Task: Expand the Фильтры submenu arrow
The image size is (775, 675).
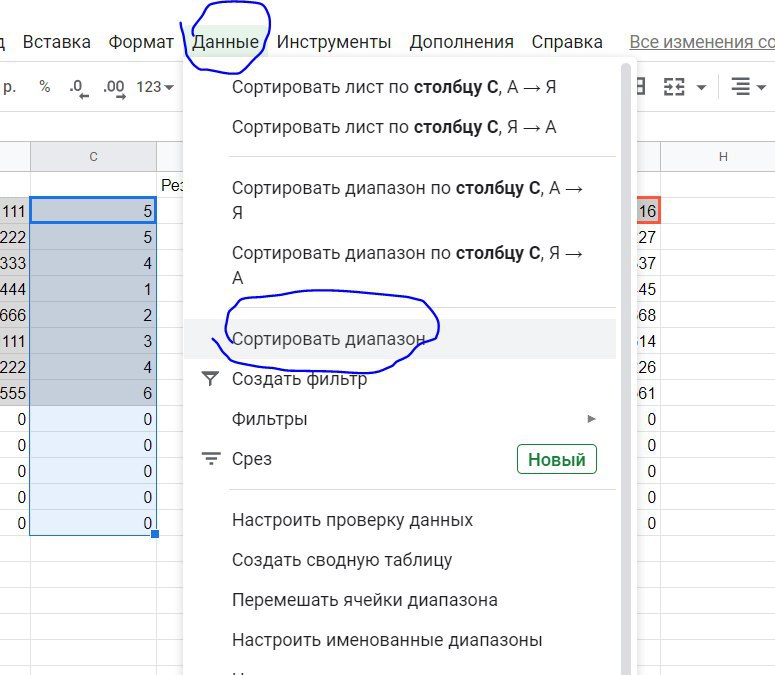Action: point(592,419)
